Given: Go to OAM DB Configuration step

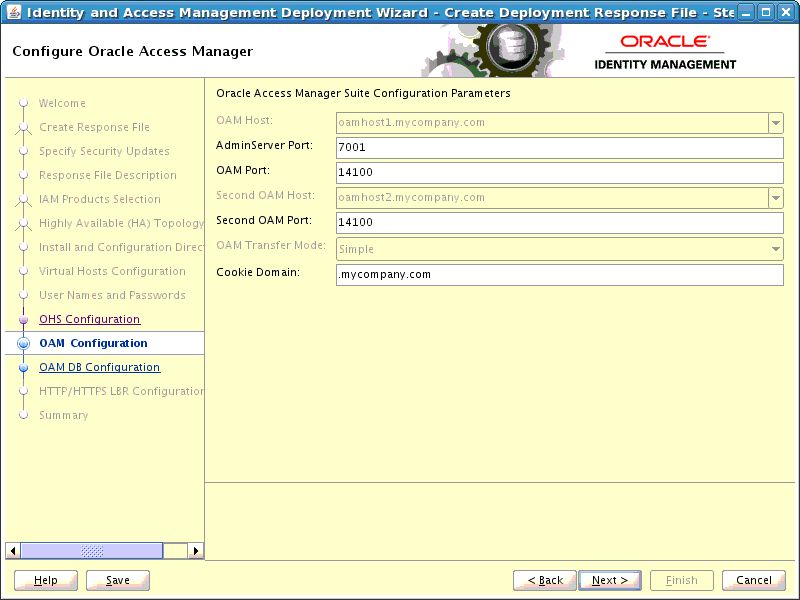Looking at the screenshot, I should (99, 367).
